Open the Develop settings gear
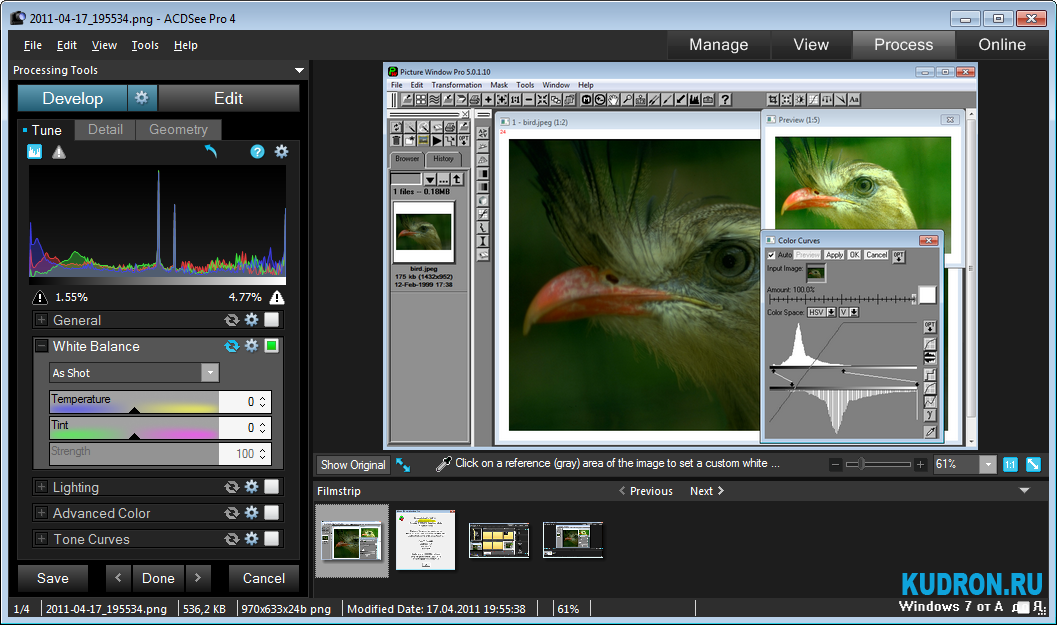Image resolution: width=1057 pixels, height=625 pixels. coord(142,98)
